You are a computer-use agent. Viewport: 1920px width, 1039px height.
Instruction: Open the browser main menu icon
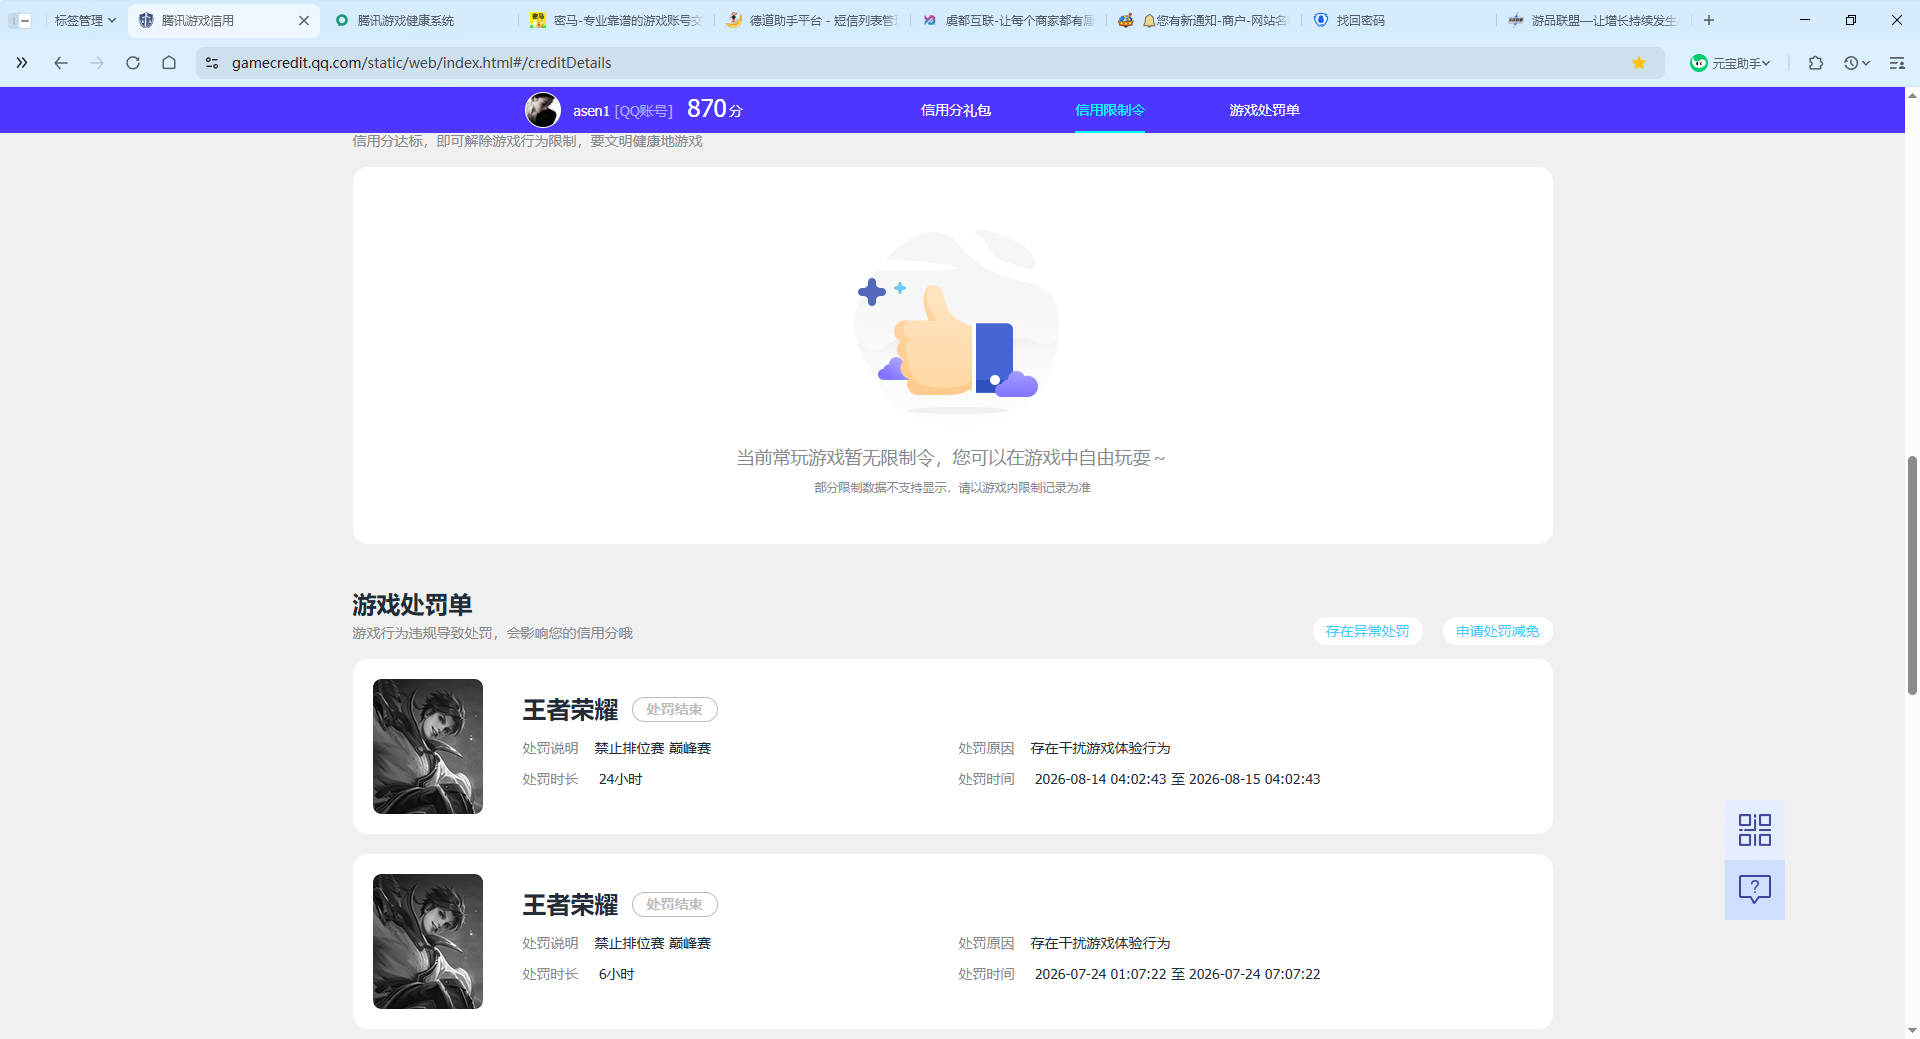tap(1897, 63)
